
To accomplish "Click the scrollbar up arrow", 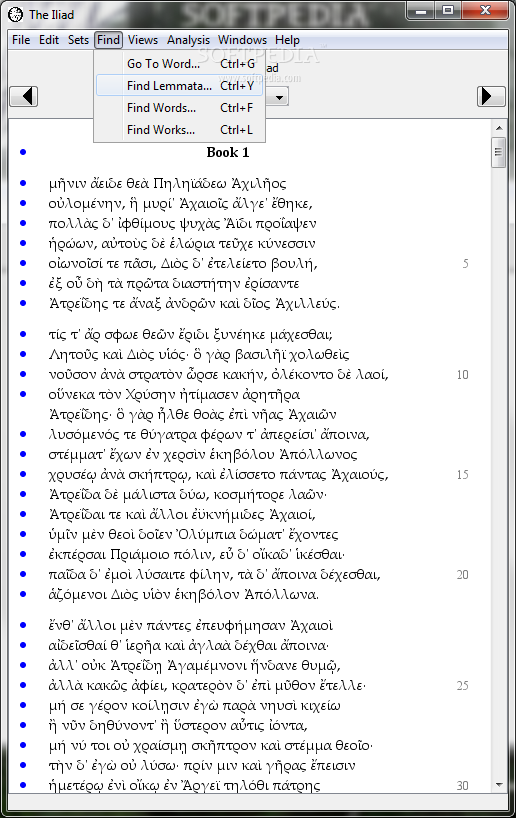I will (499, 128).
